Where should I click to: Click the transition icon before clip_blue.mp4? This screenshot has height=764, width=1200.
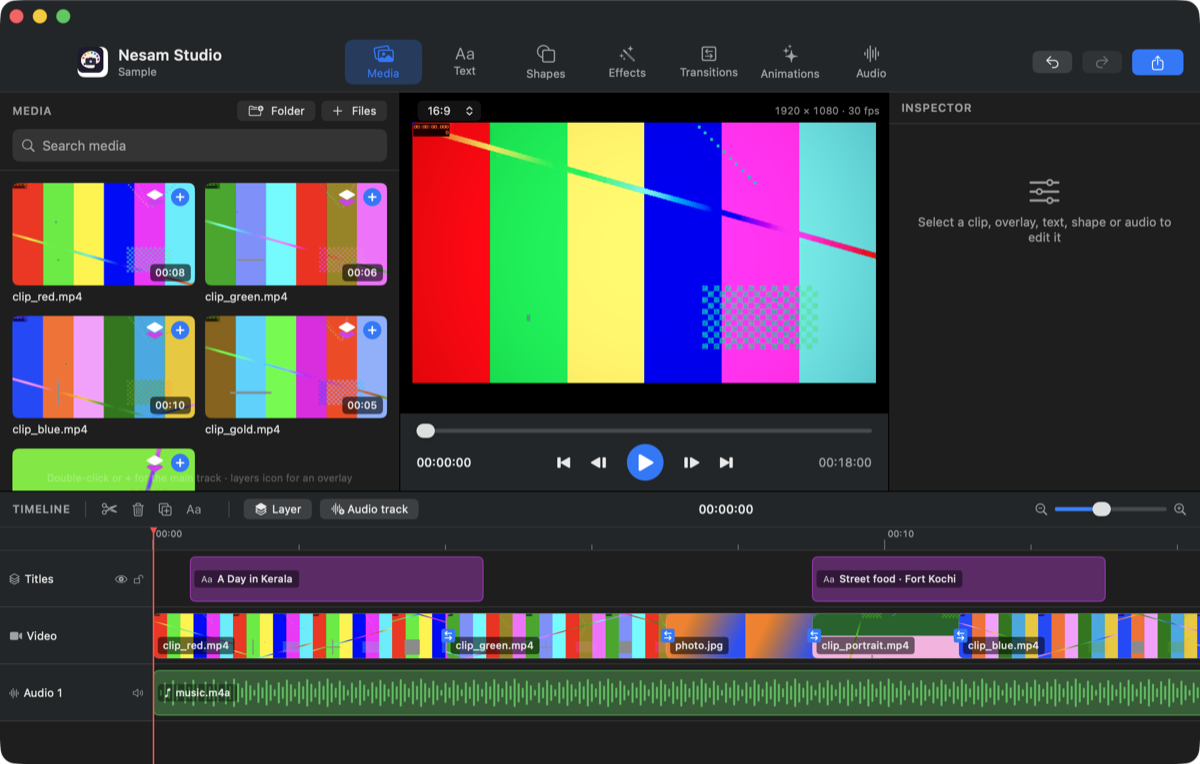click(x=961, y=635)
